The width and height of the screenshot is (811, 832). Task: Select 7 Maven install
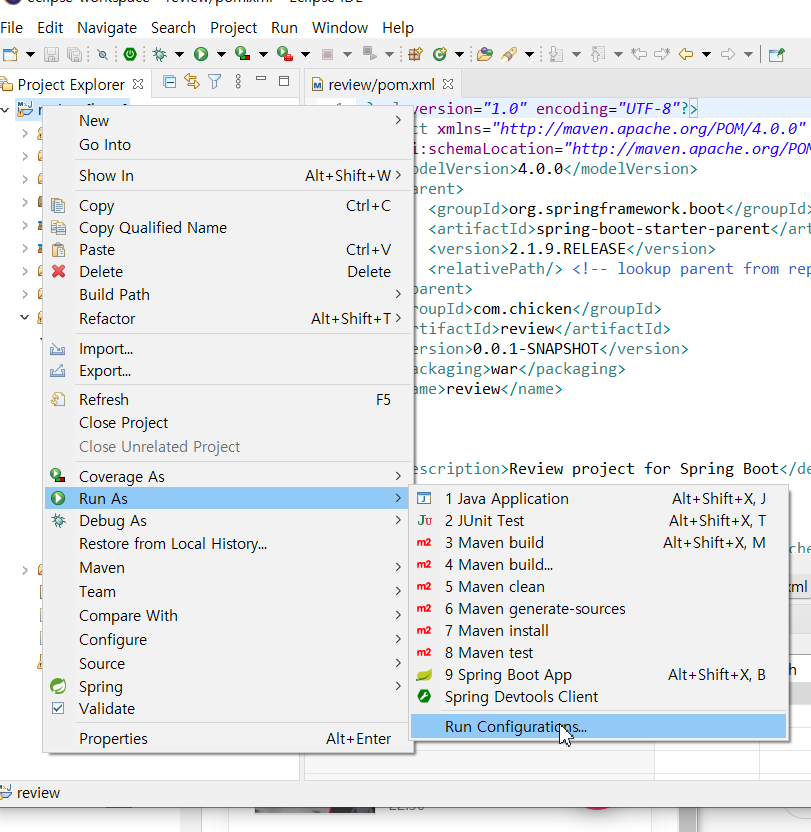pos(598,630)
